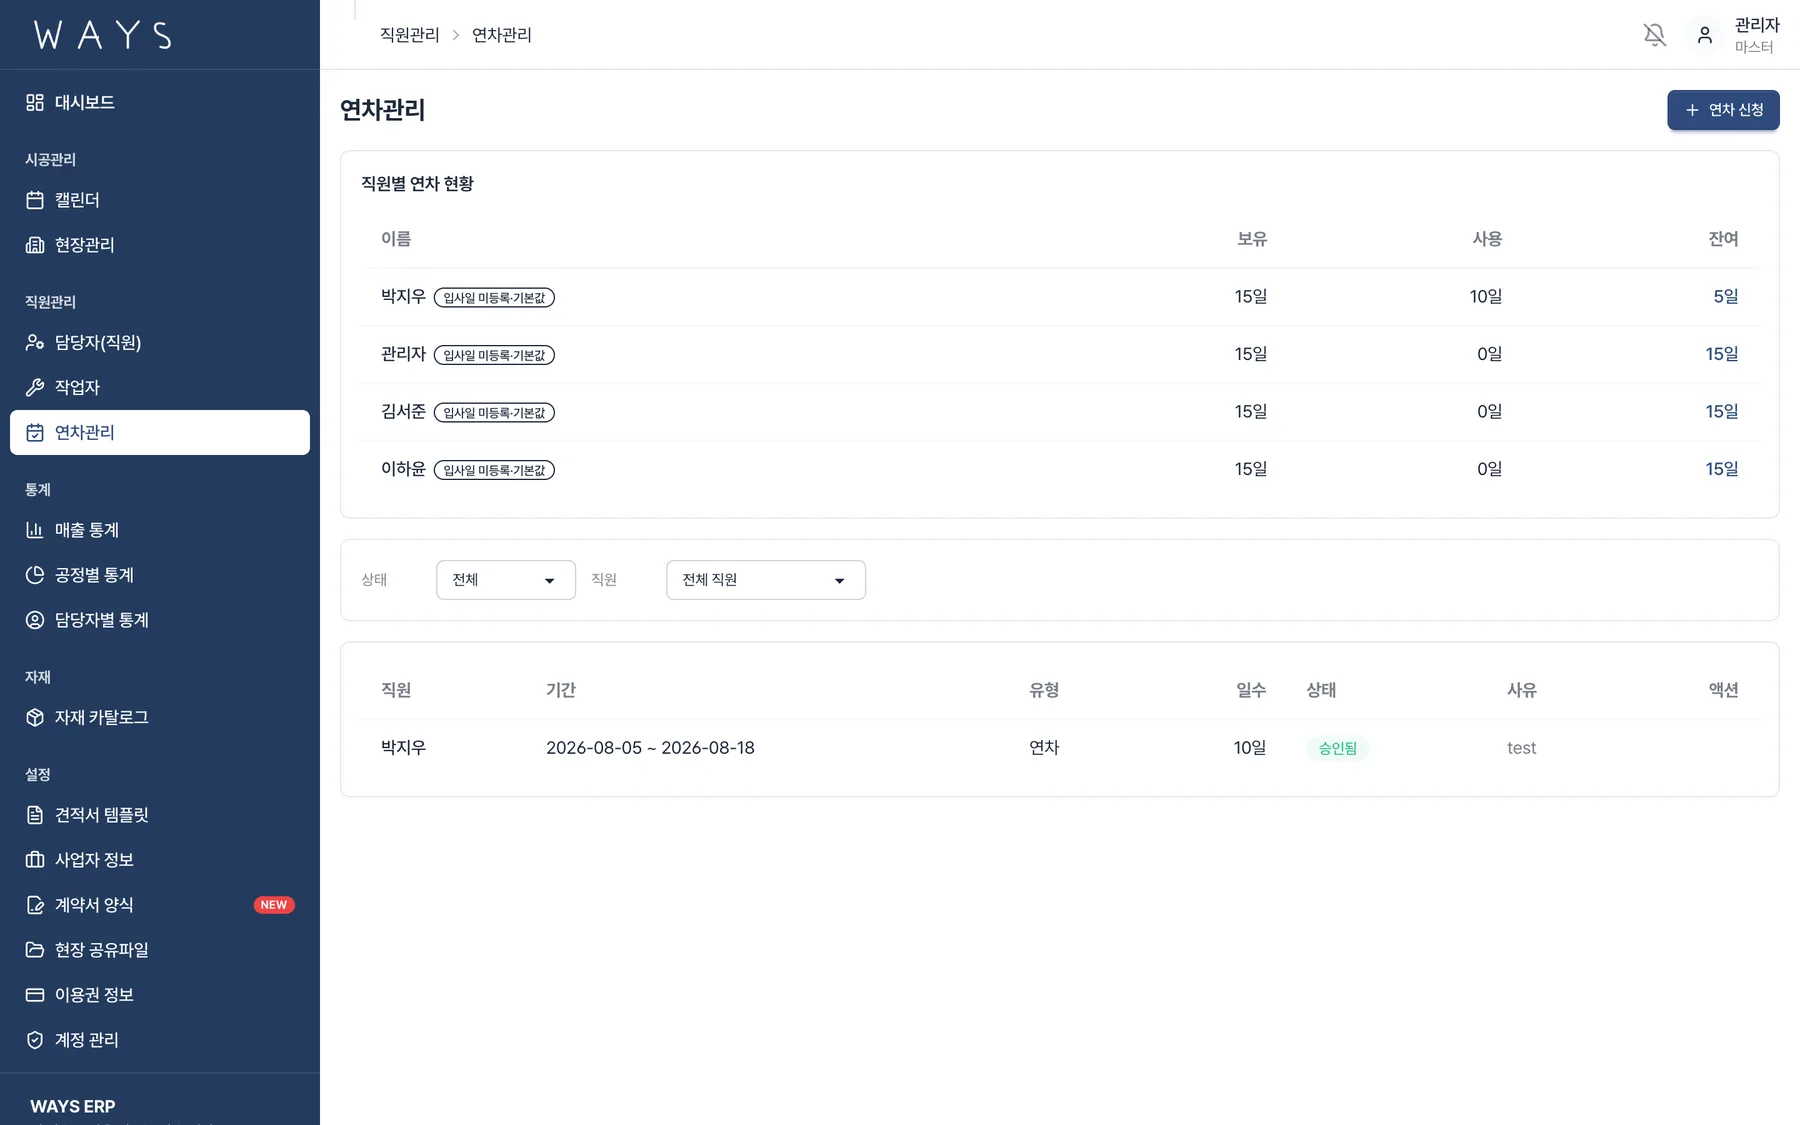Click the document icon beside 견적서 템플릿
Screen dimensions: 1800x1125
[x=35, y=815]
